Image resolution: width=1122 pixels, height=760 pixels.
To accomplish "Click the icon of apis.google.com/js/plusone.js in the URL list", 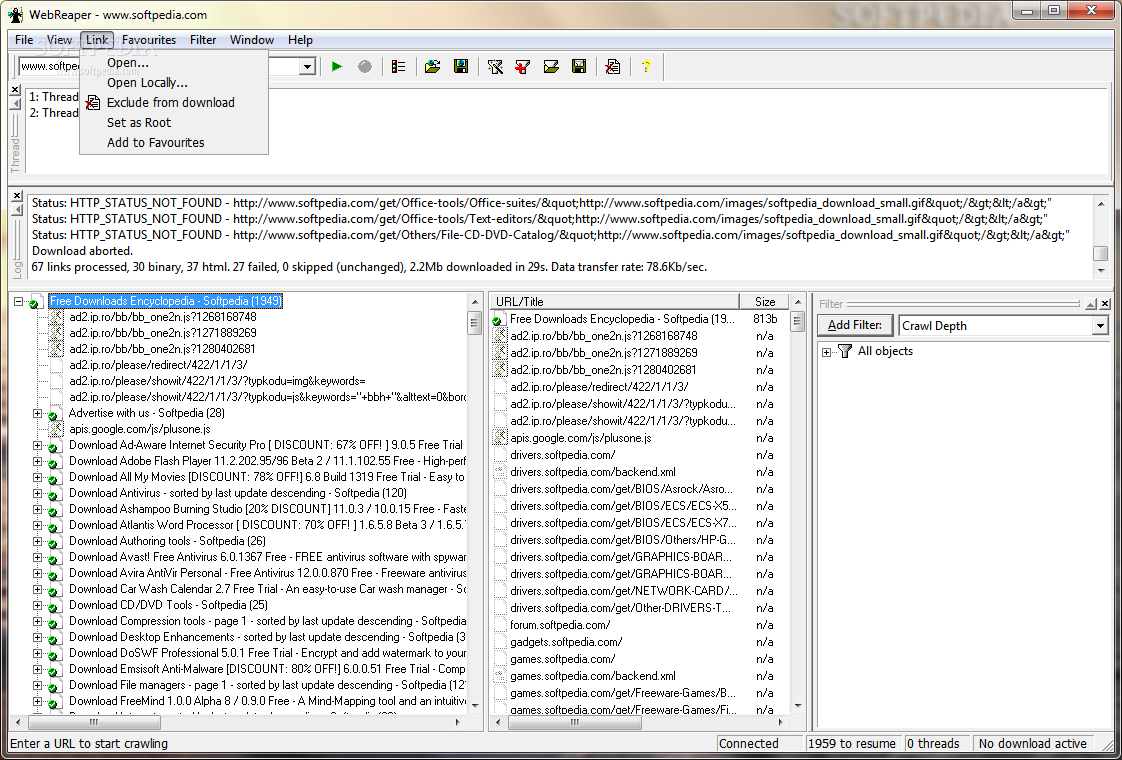I will 499,437.
